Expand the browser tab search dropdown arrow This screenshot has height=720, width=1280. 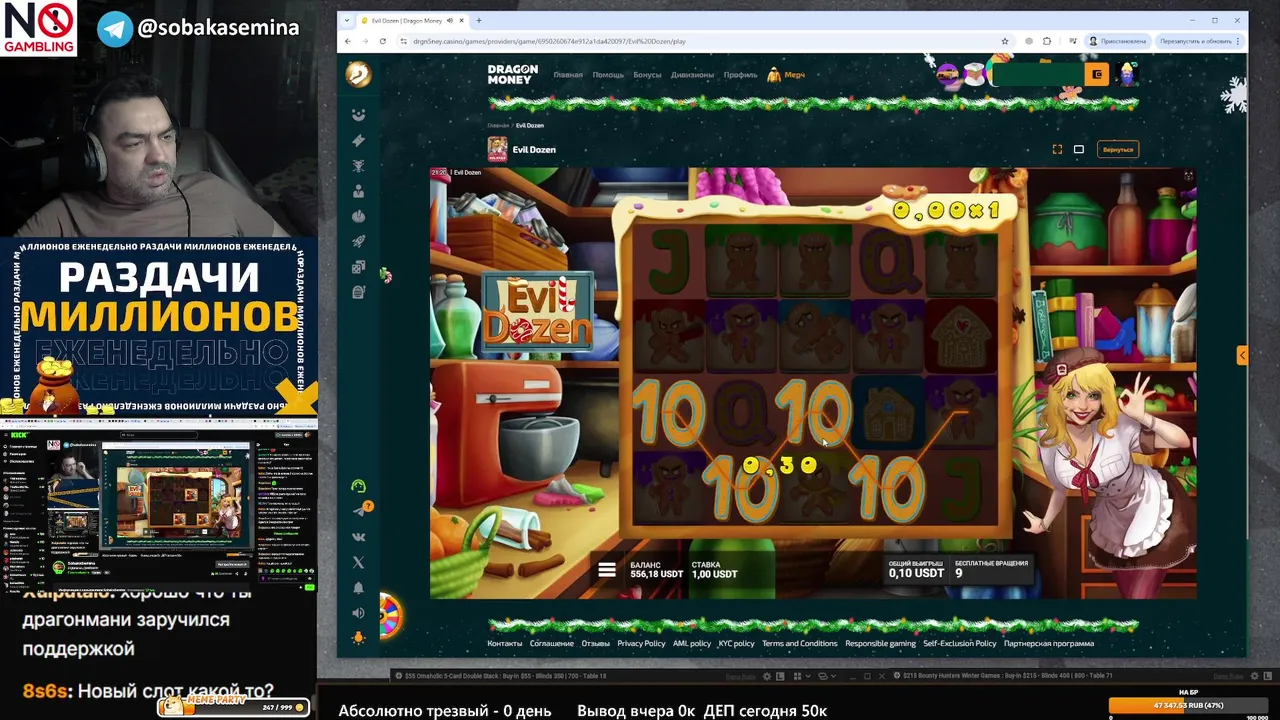coord(346,20)
